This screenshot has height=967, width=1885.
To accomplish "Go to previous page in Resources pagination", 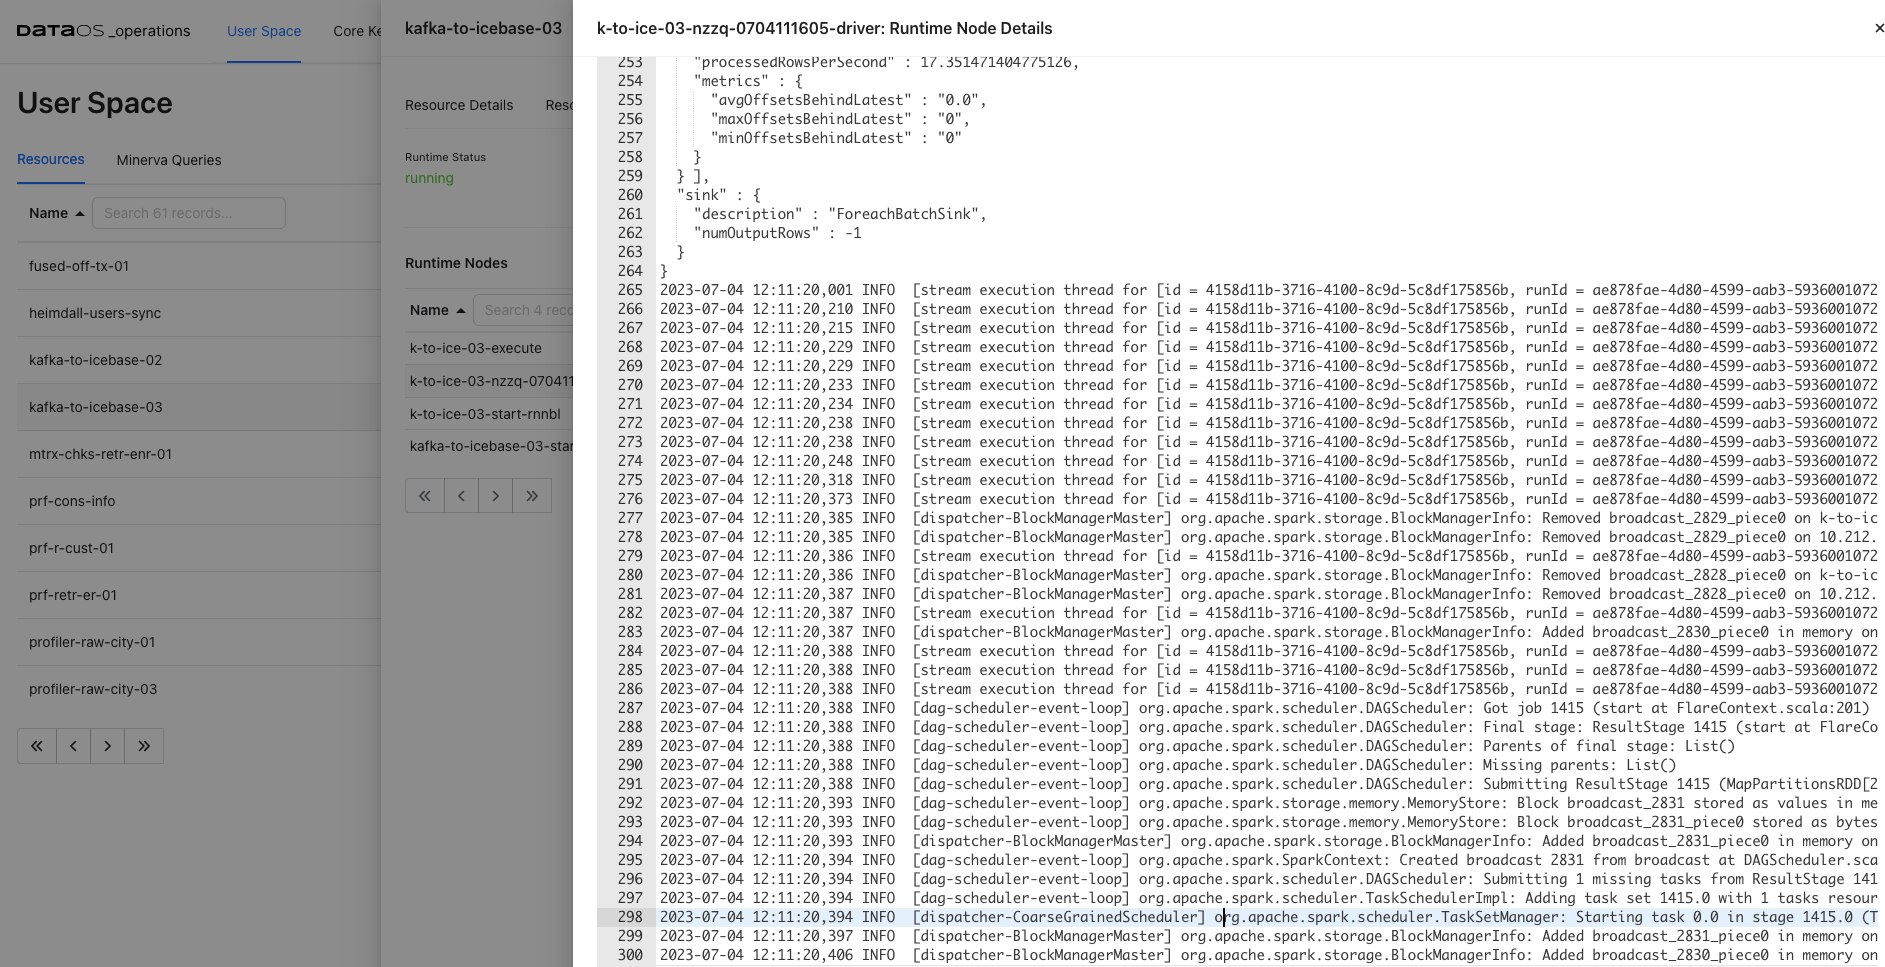I will pos(73,746).
